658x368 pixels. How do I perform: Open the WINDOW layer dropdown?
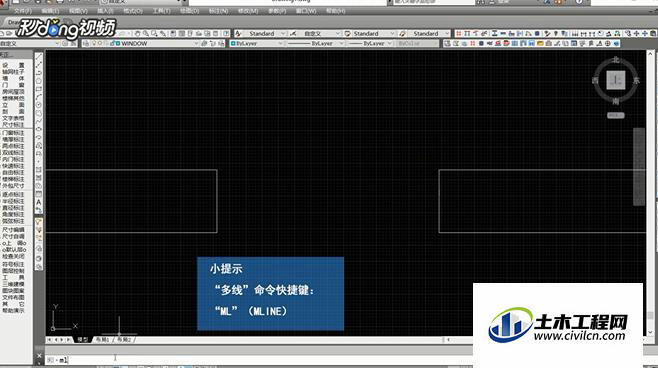[196, 43]
